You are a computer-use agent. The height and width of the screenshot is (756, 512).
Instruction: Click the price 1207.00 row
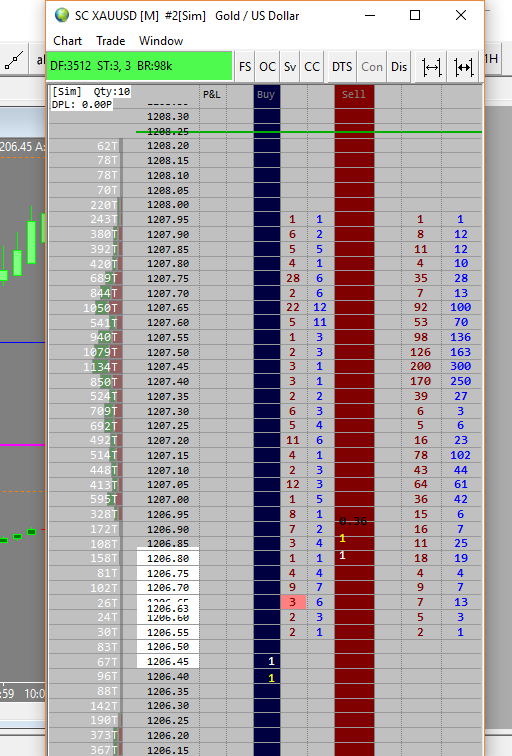168,500
